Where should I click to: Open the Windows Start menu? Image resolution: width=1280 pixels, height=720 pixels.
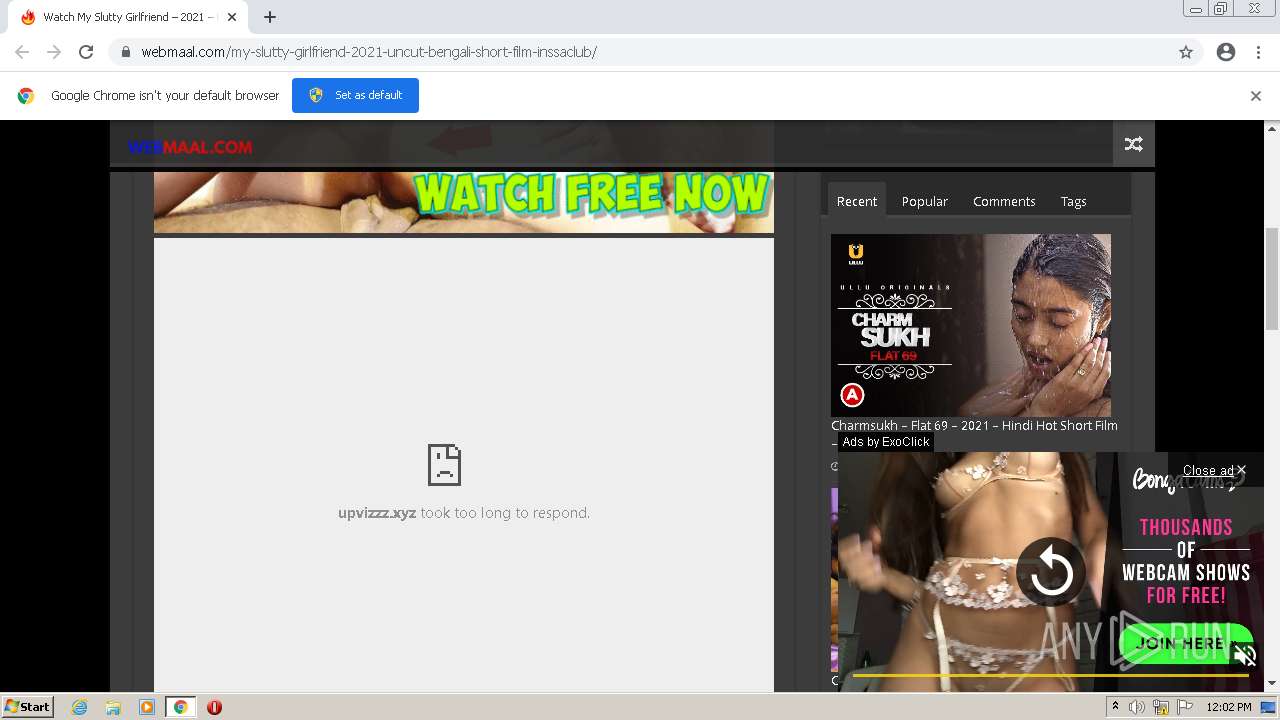[x=28, y=707]
